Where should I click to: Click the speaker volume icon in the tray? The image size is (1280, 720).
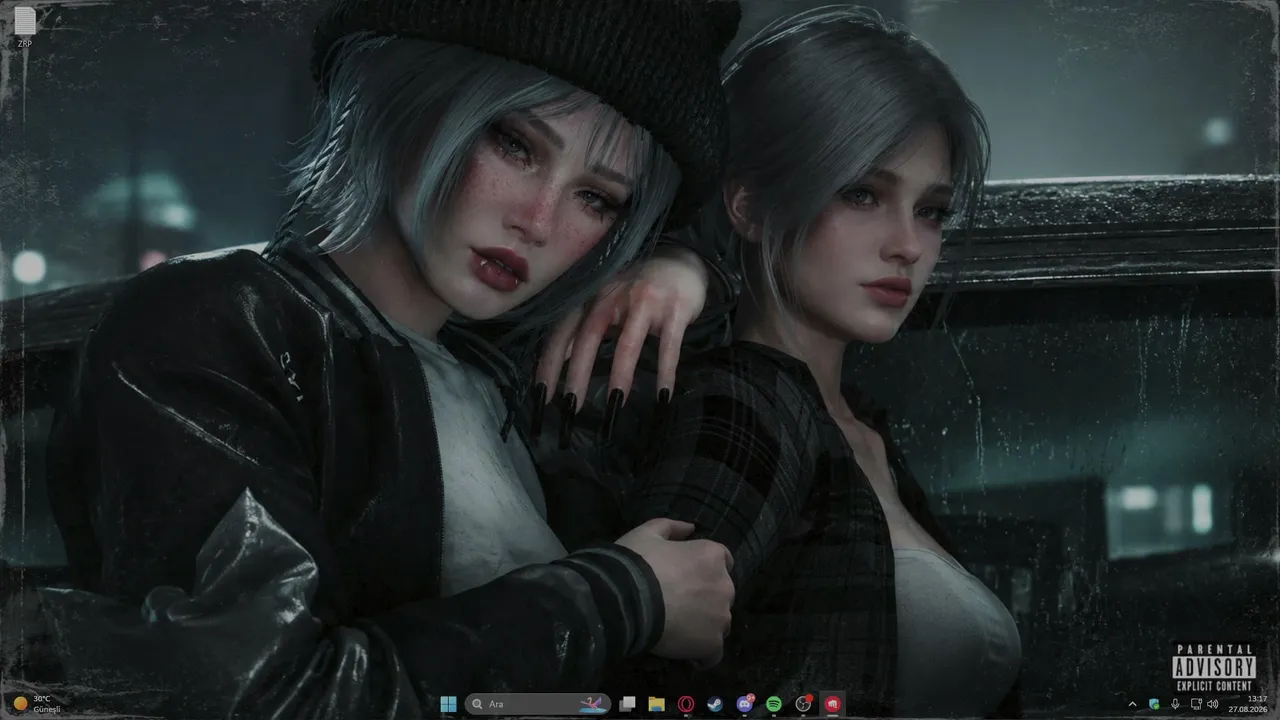pos(1213,704)
